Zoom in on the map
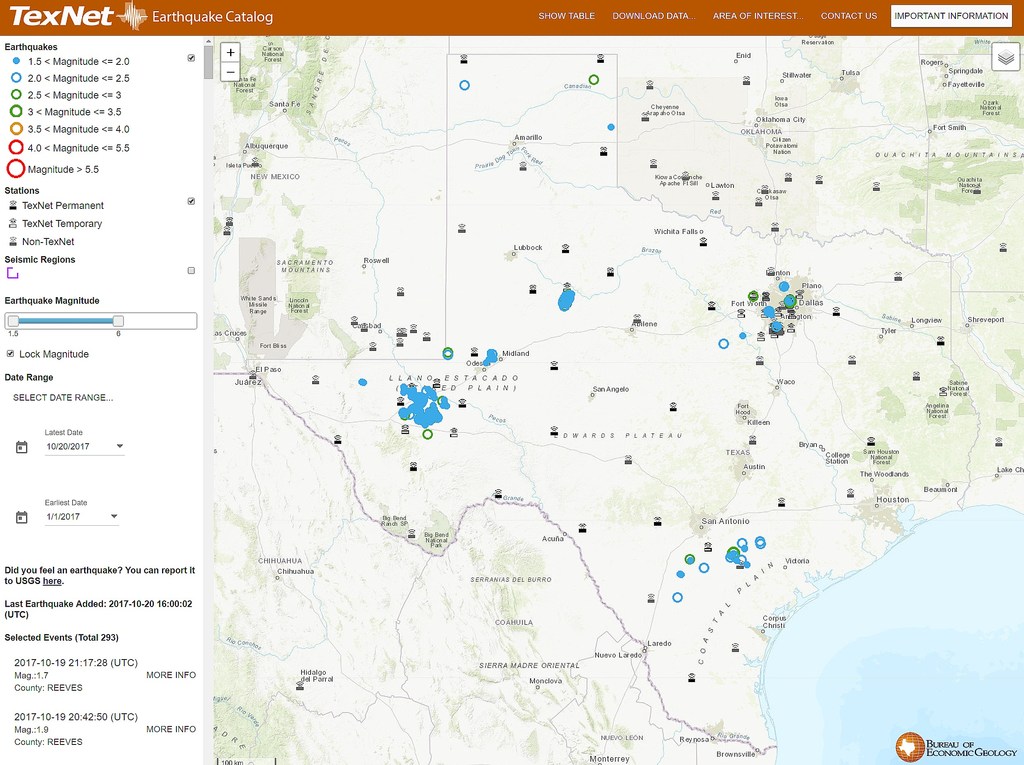 pos(230,52)
